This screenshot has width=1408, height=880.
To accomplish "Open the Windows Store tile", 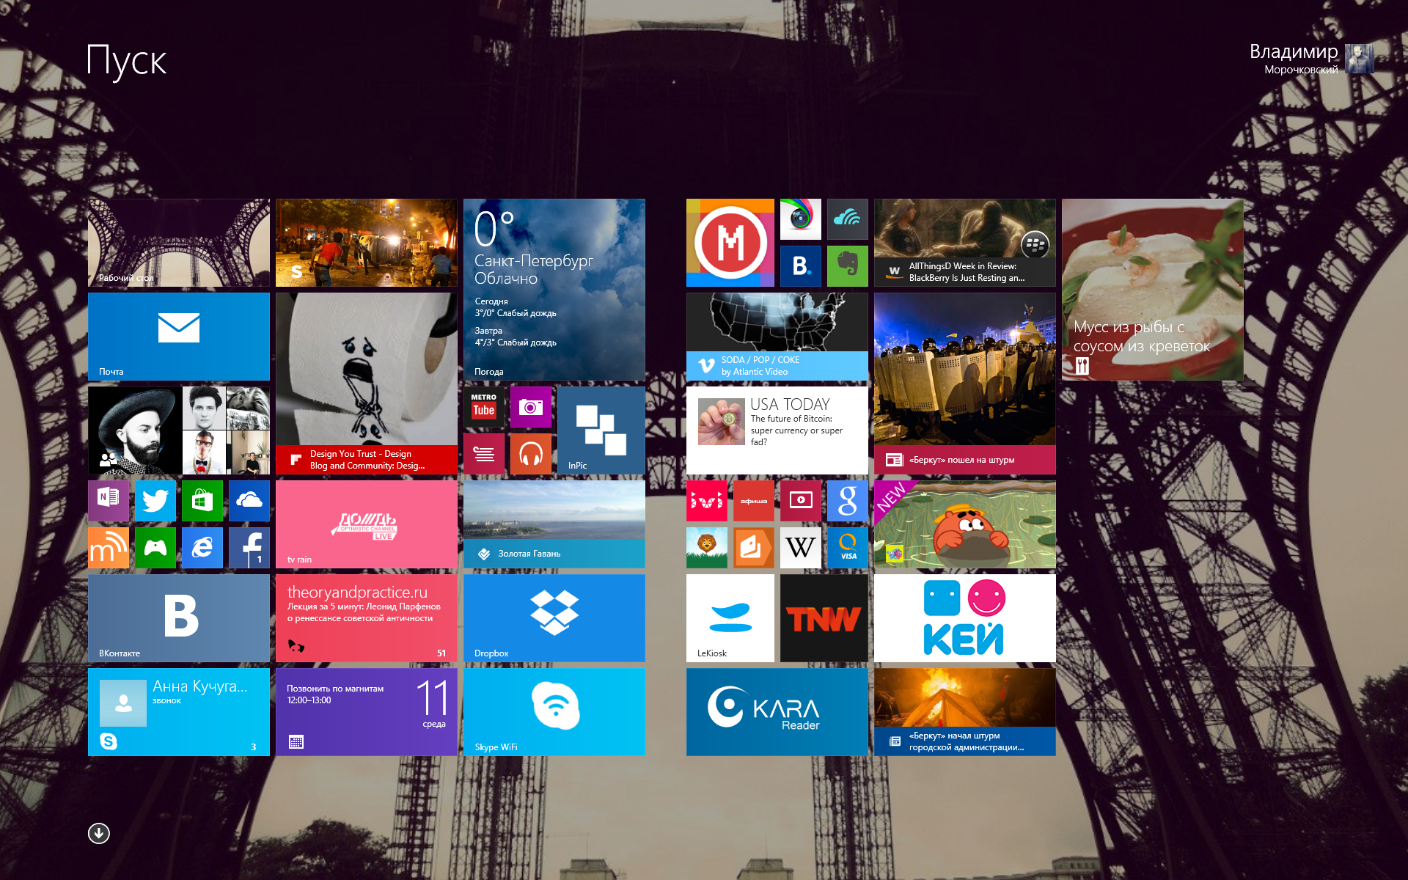I will coord(202,501).
